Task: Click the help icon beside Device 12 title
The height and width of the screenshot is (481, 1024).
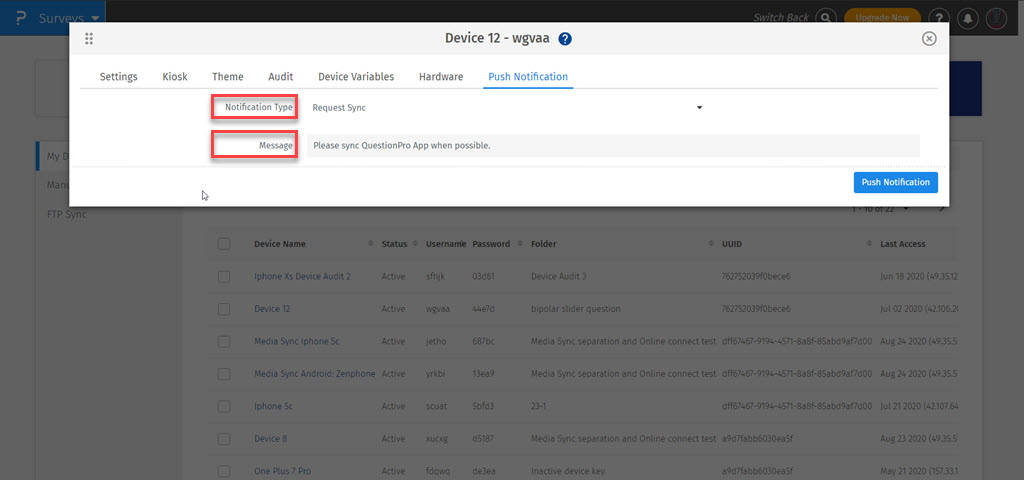Action: coord(565,39)
